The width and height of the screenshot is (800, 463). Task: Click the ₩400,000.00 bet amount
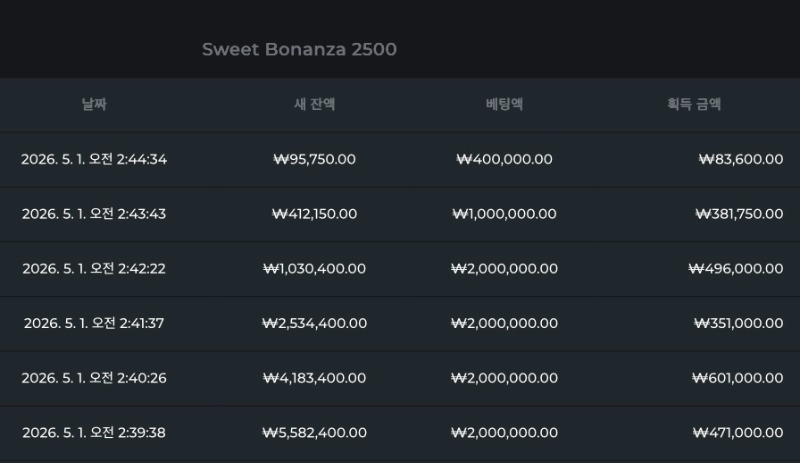(504, 159)
